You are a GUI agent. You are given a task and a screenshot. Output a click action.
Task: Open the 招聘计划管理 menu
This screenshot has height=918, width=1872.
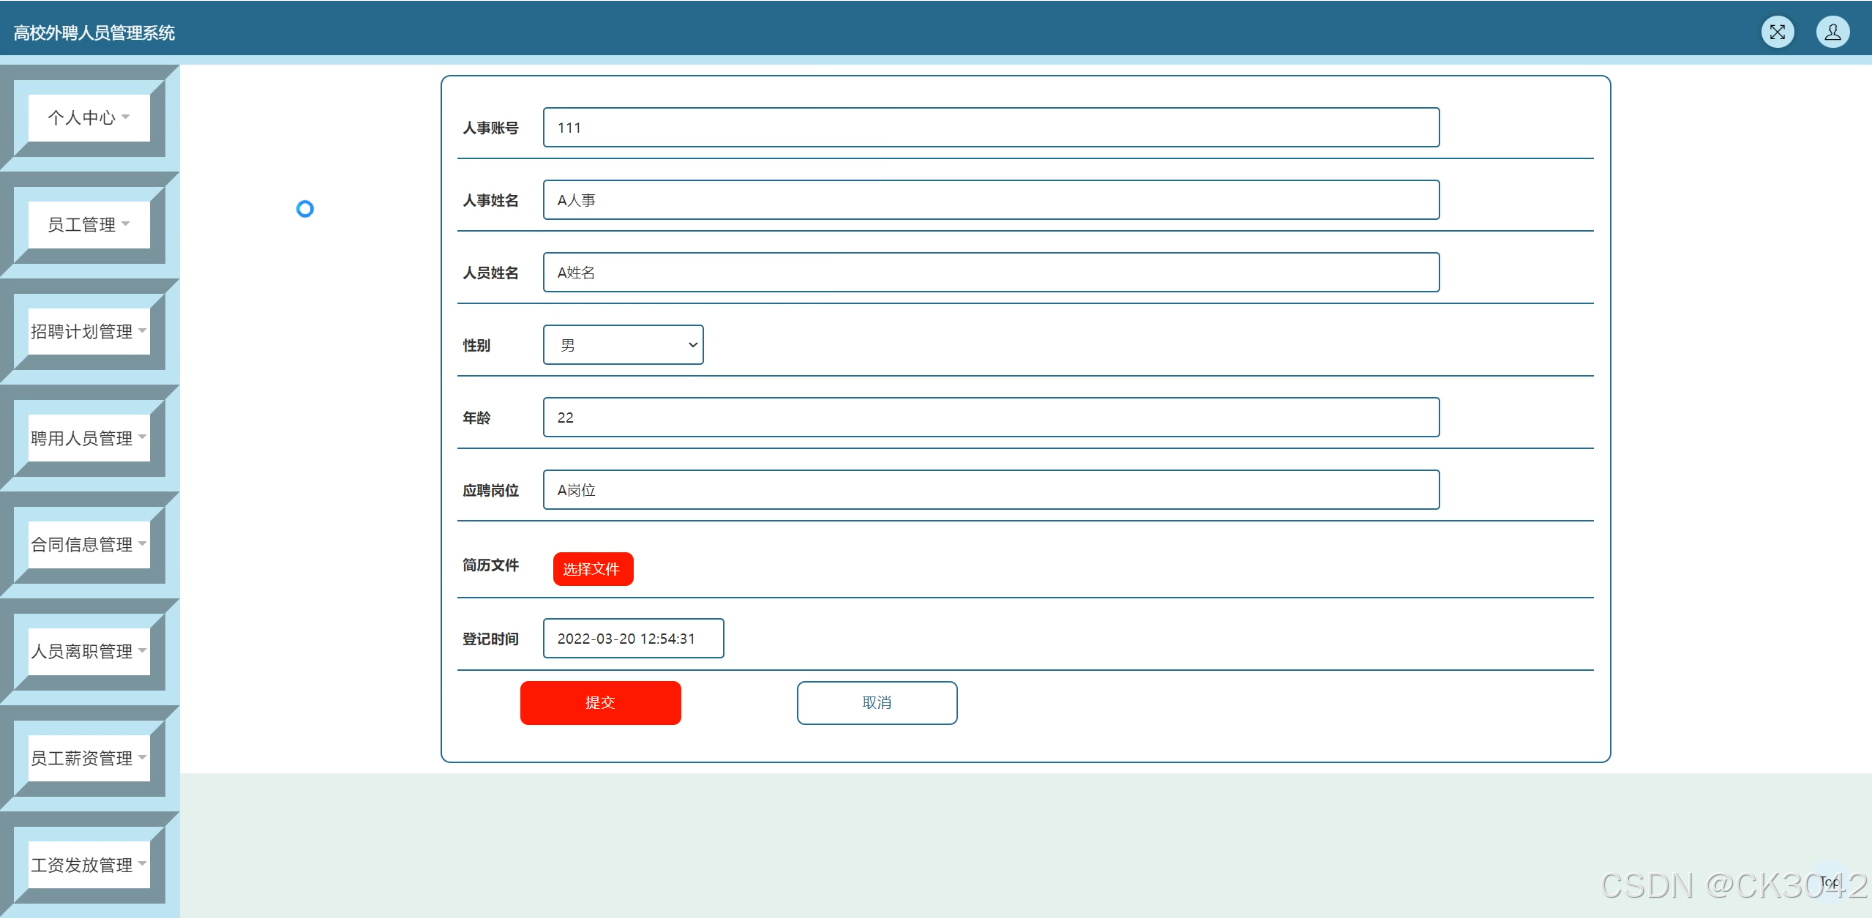pyautogui.click(x=89, y=331)
